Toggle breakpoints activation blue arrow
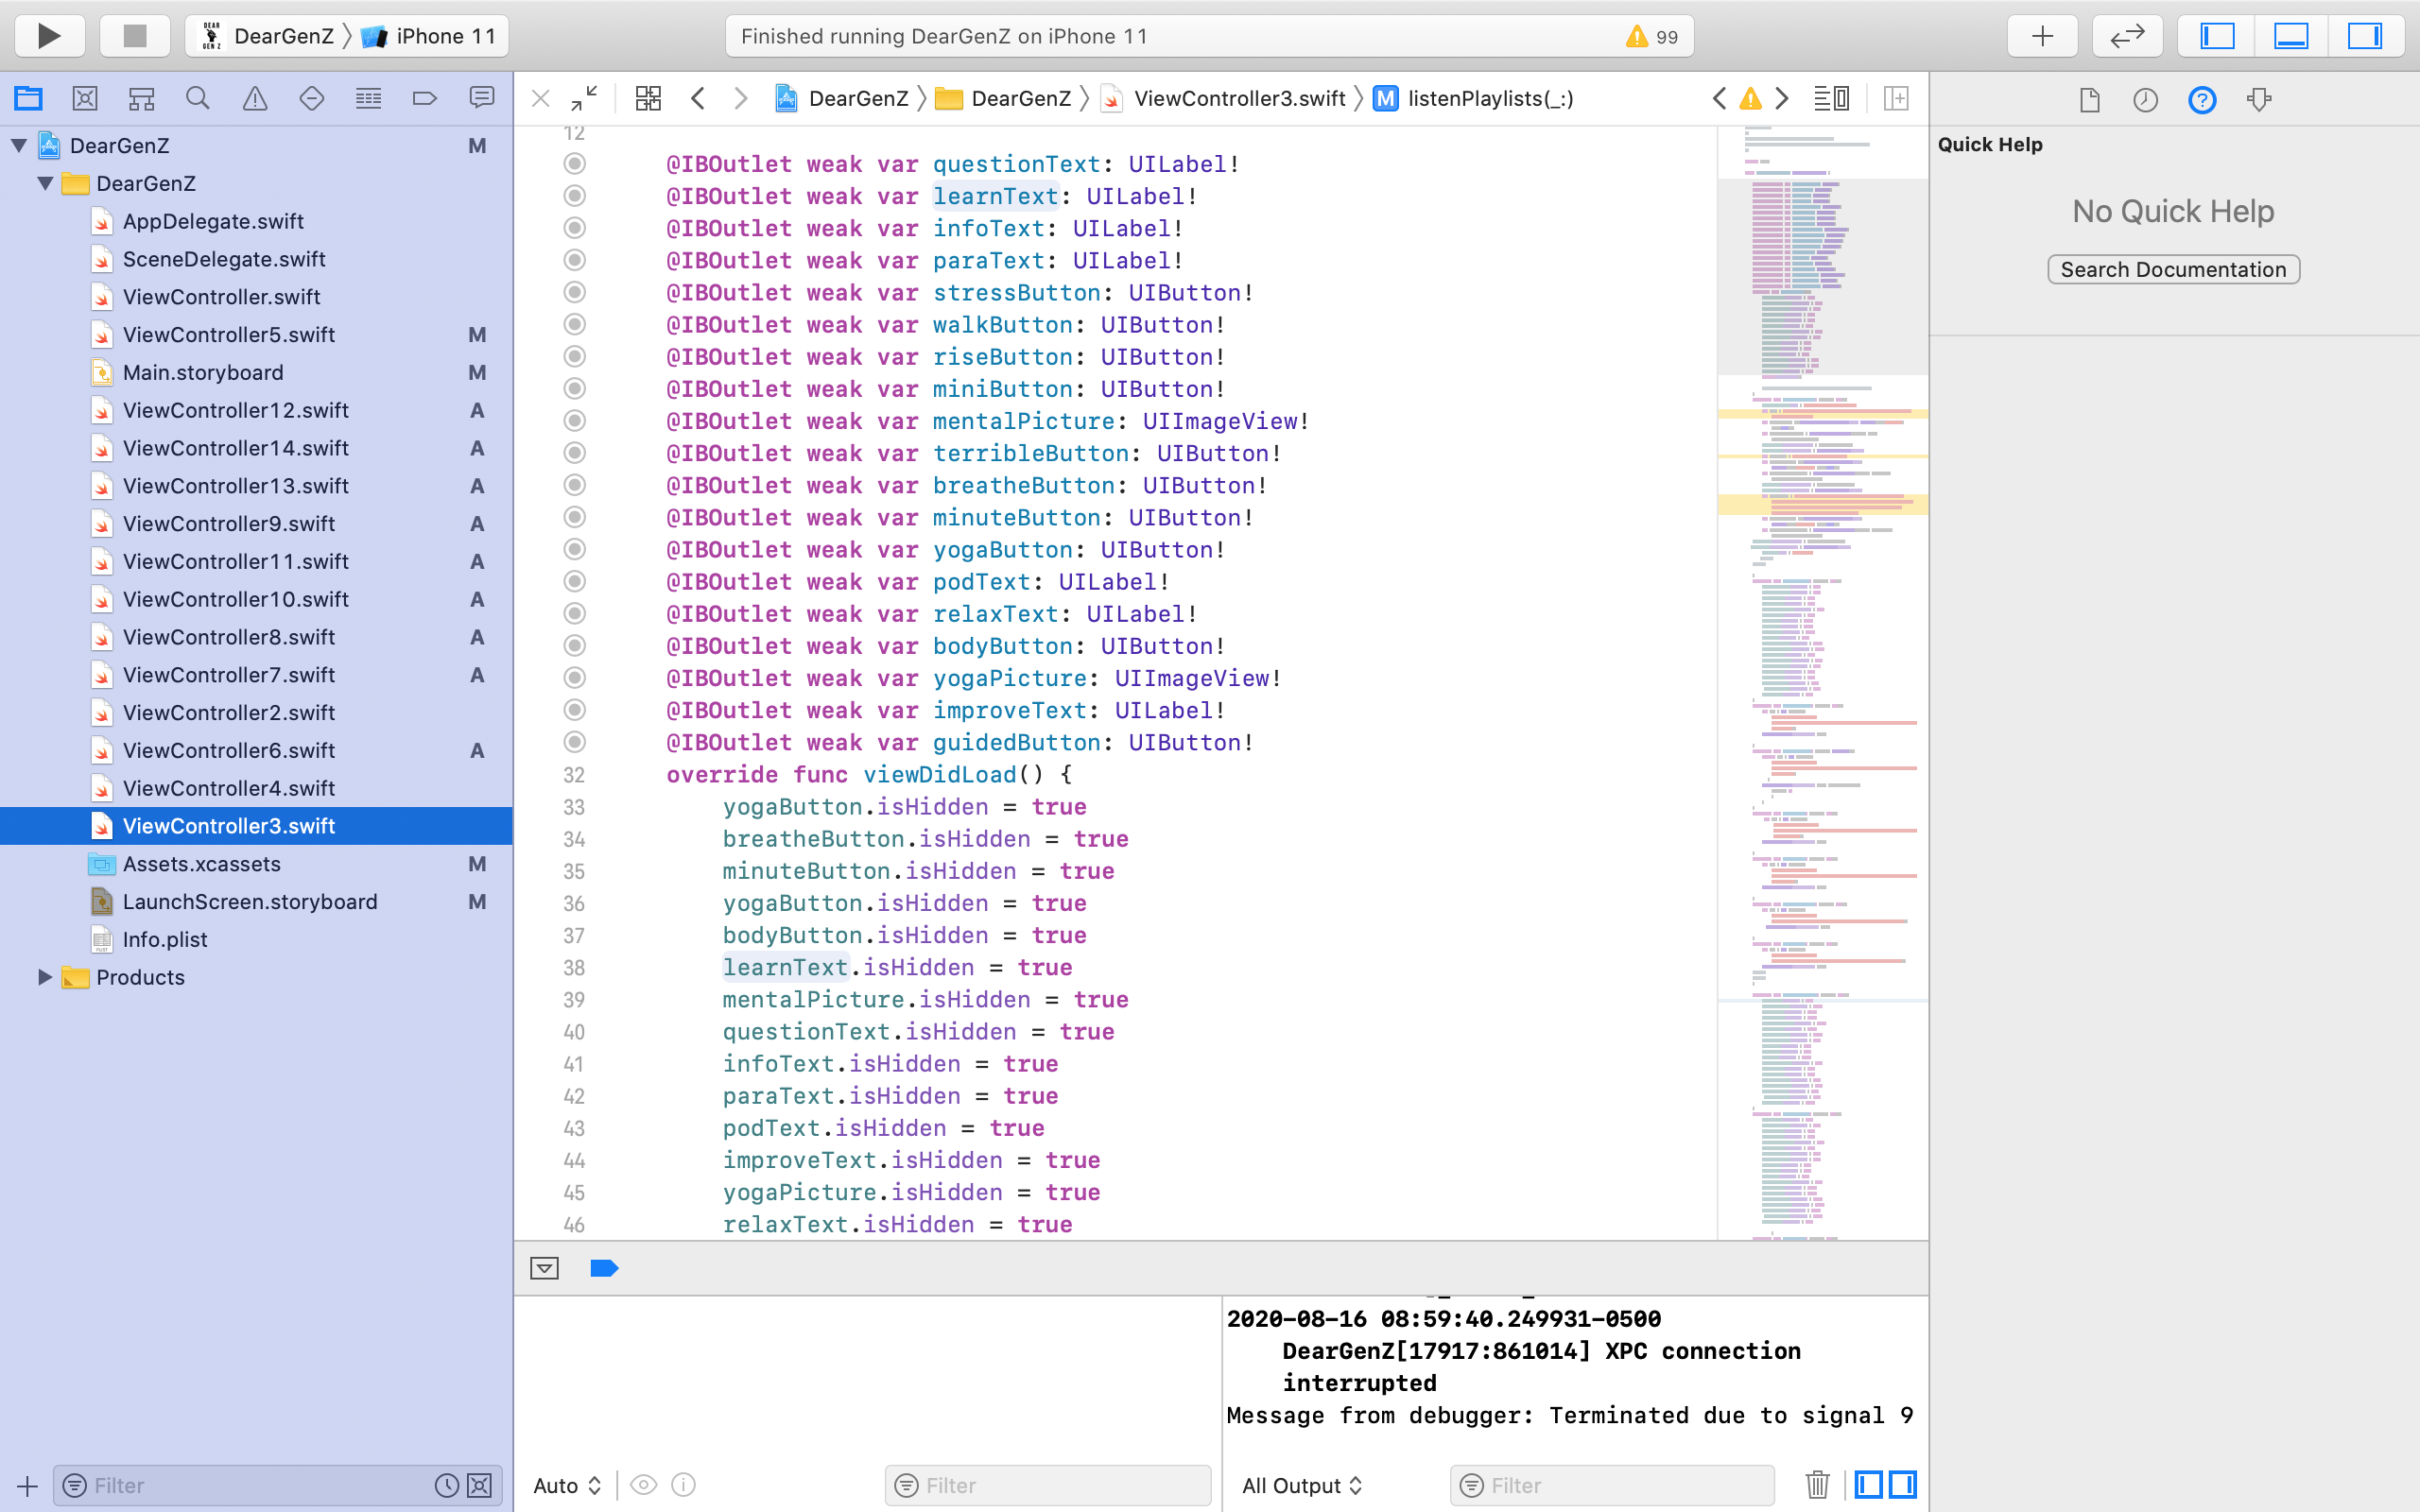This screenshot has width=2420, height=1512. [x=604, y=1268]
